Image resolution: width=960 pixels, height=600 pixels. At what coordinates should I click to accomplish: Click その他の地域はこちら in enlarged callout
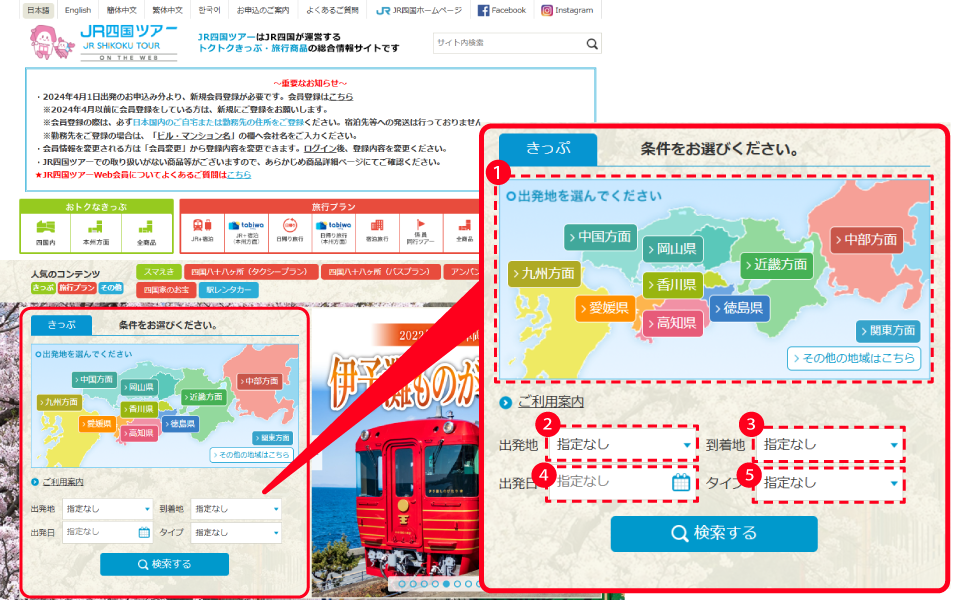854,358
